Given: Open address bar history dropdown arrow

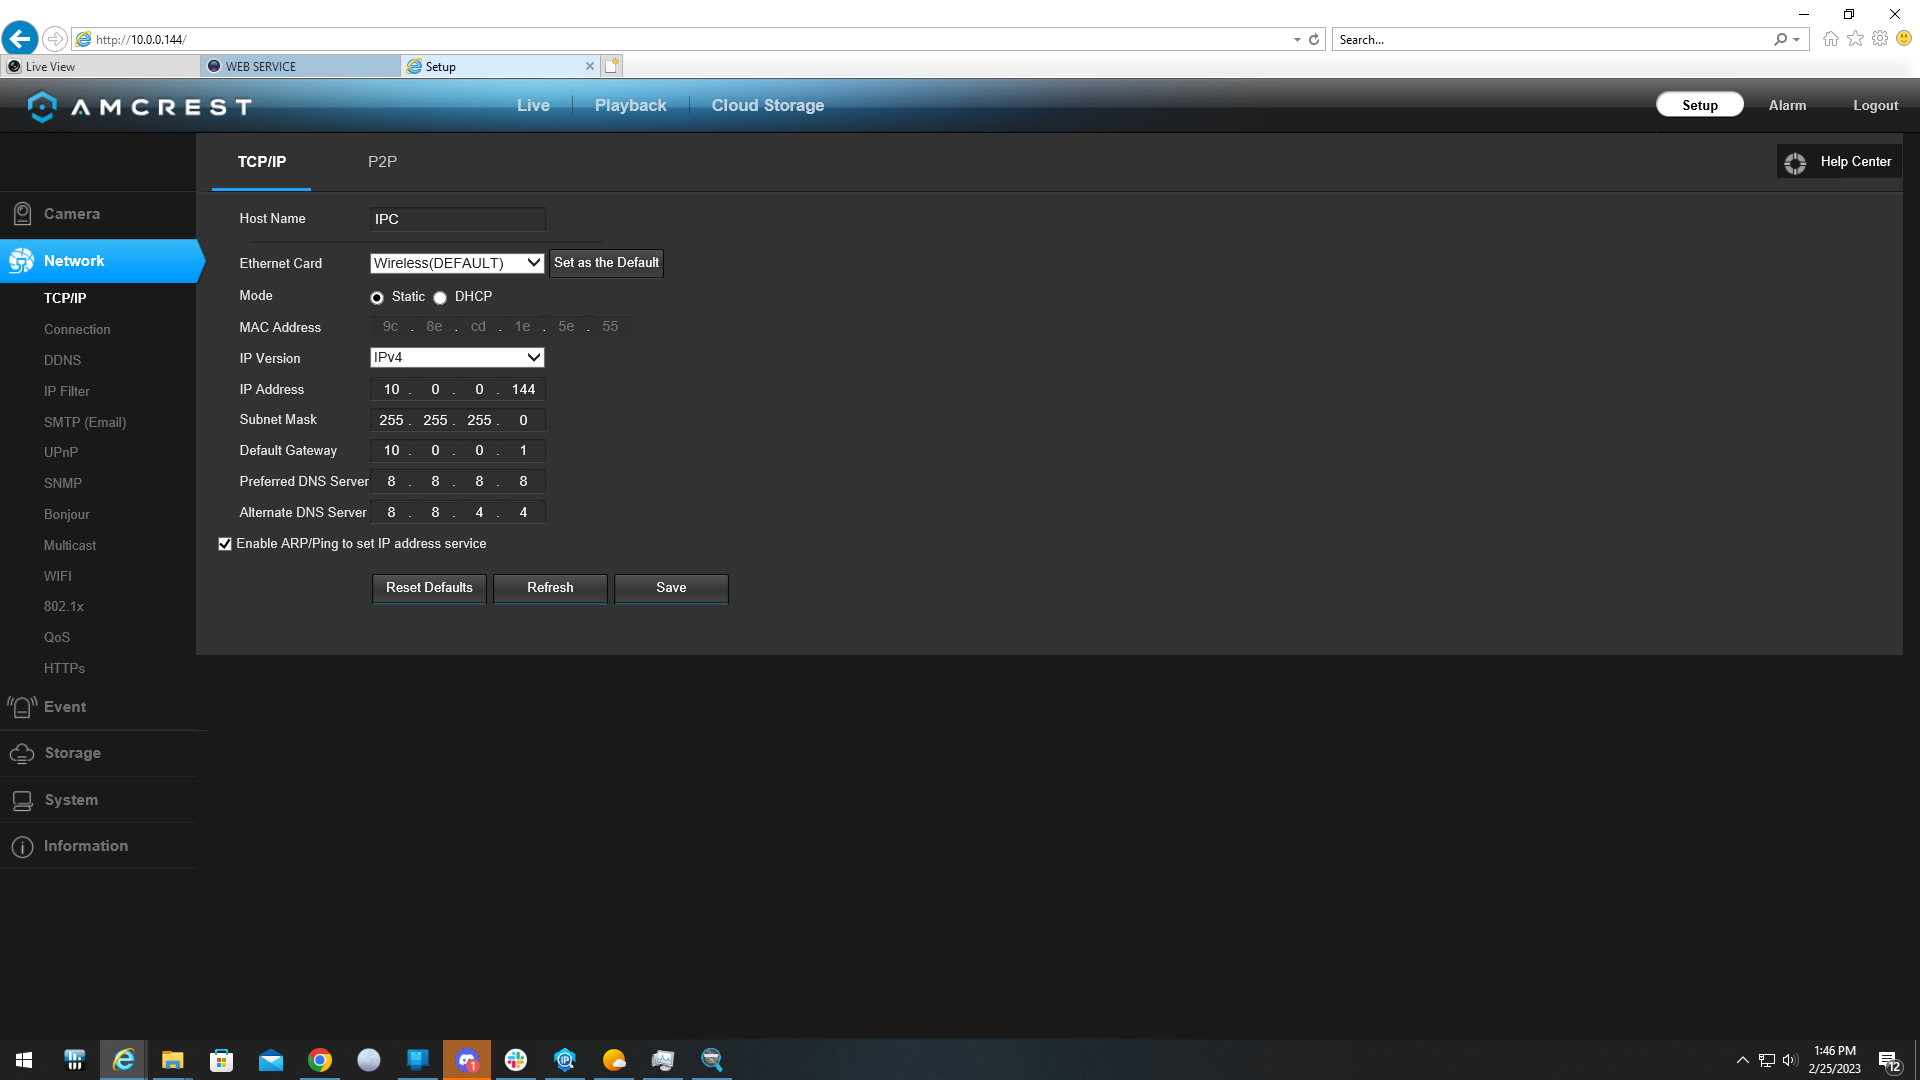Looking at the screenshot, I should point(1297,40).
